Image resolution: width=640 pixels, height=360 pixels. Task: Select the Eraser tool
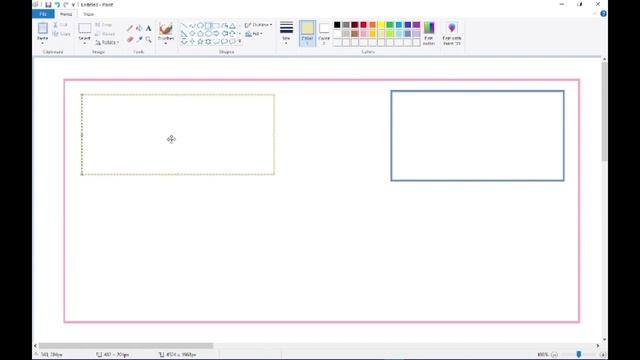(x=130, y=39)
